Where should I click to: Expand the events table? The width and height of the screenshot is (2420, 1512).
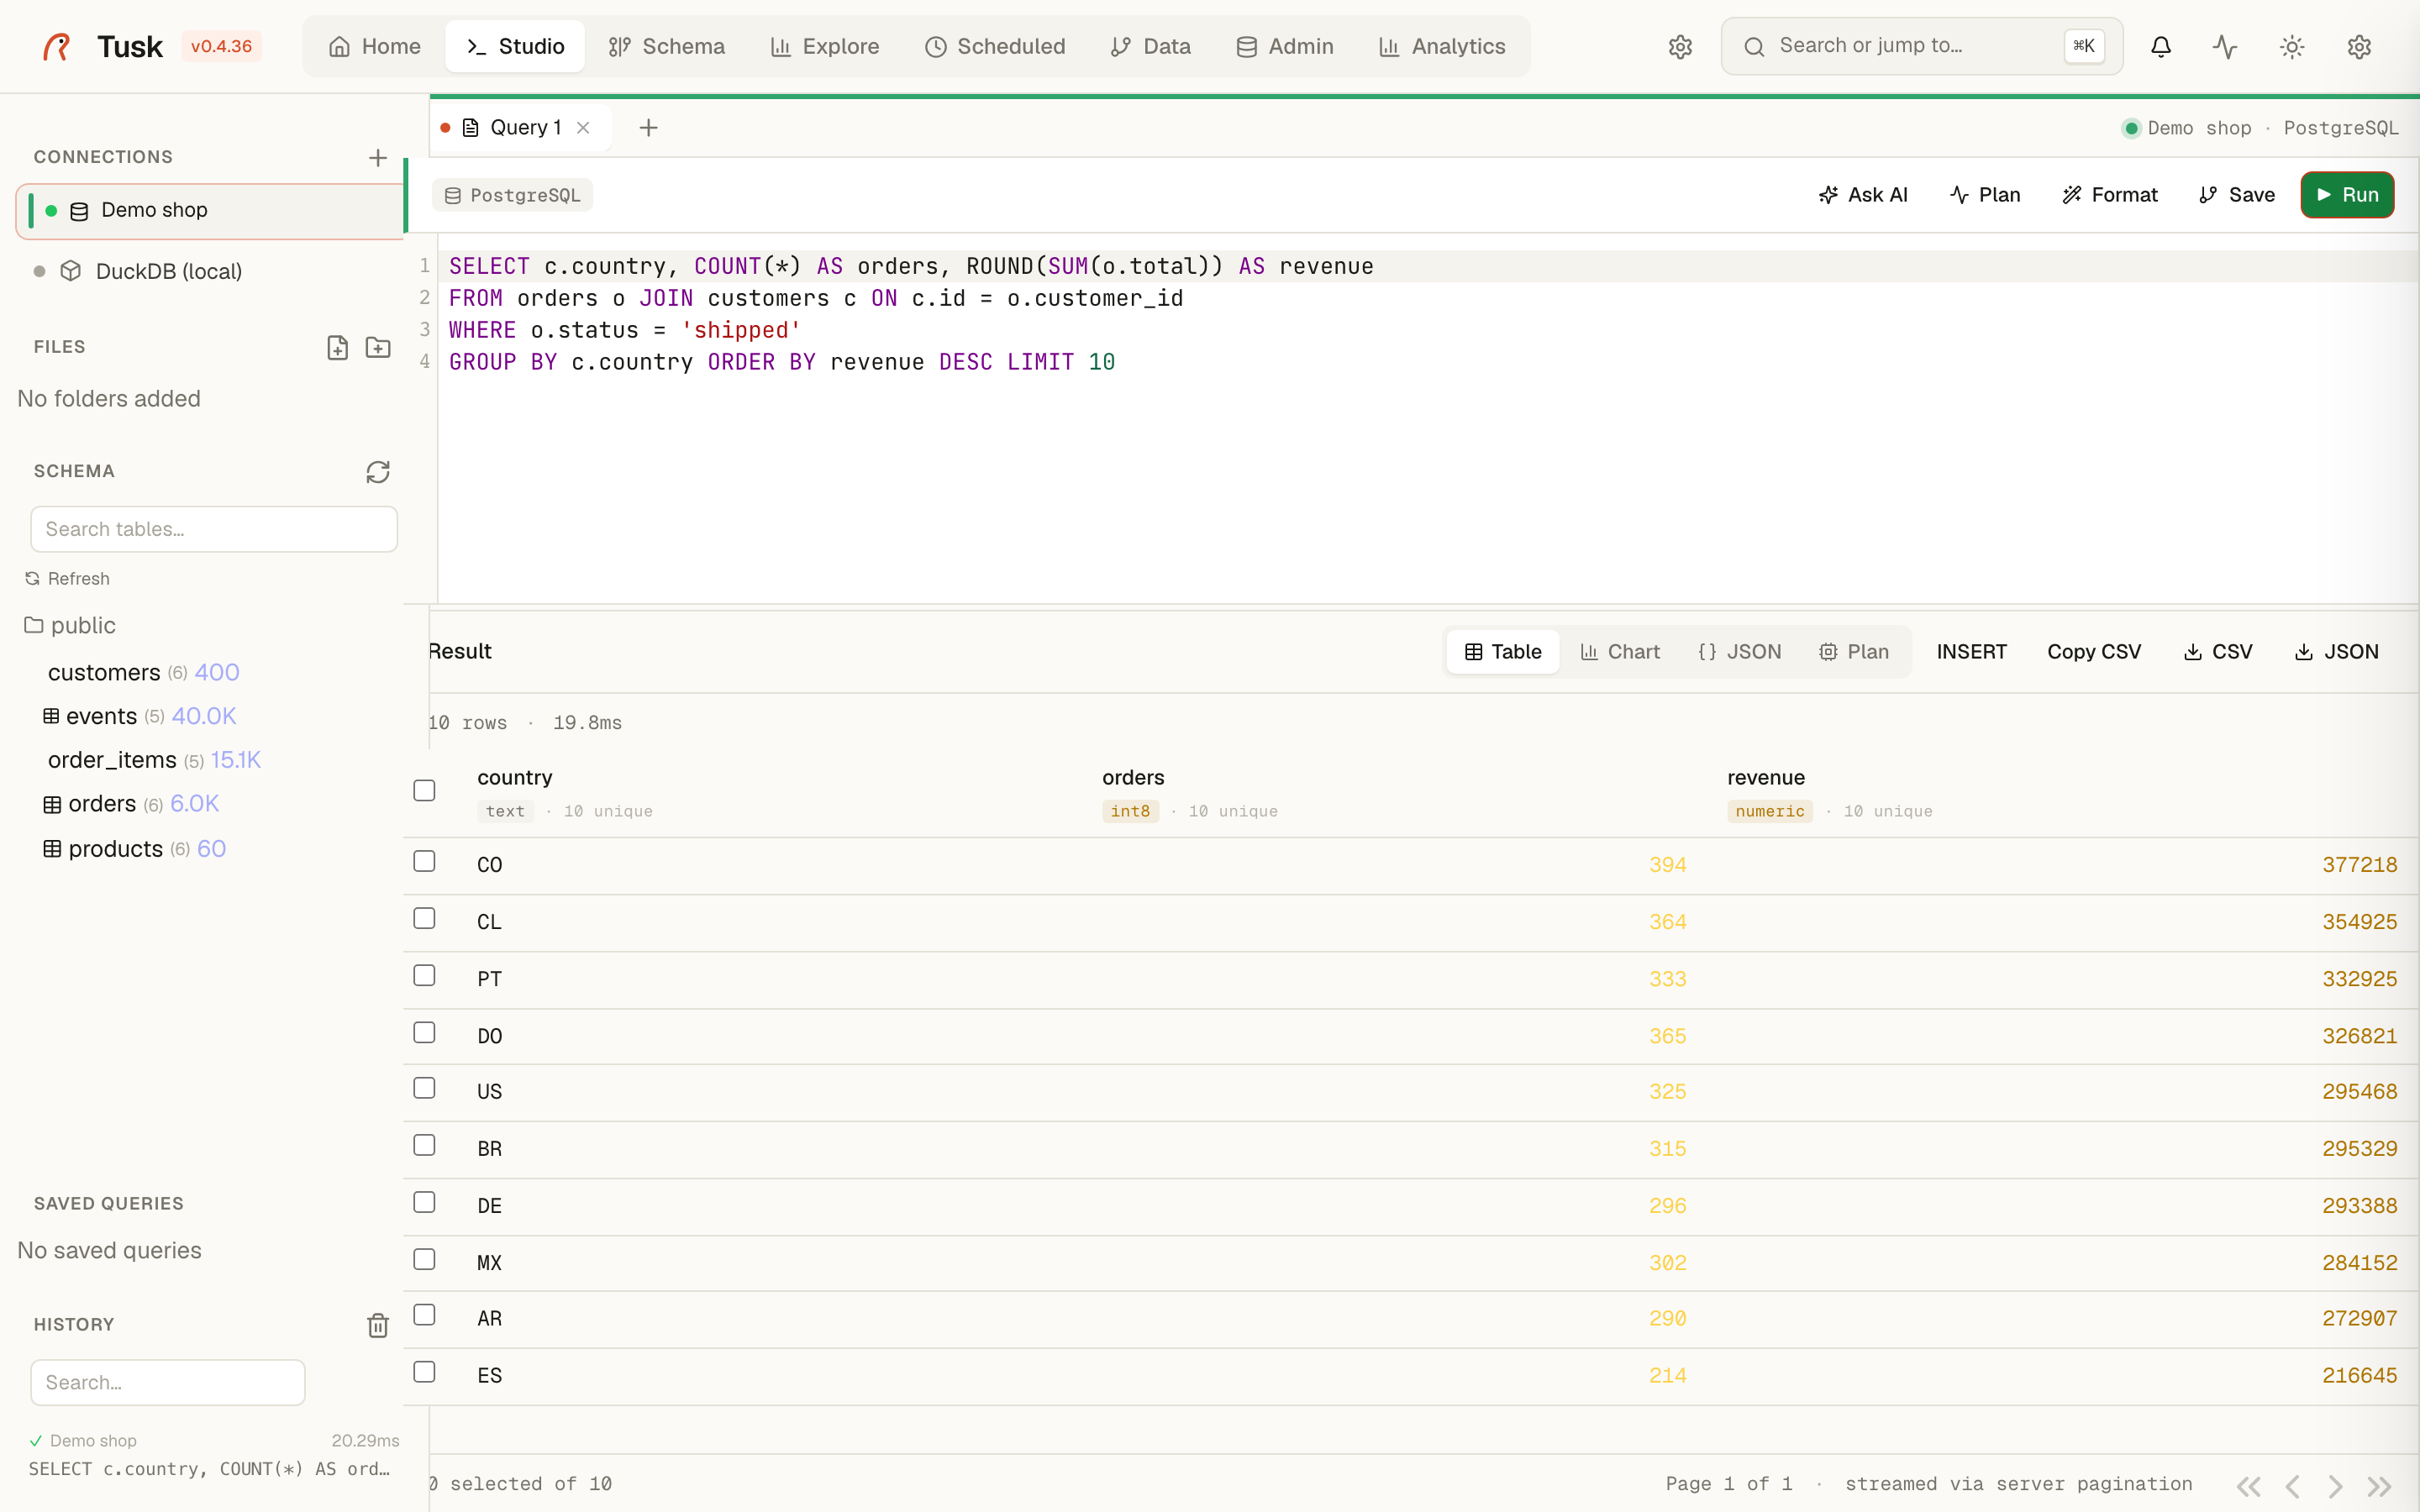tap(139, 716)
